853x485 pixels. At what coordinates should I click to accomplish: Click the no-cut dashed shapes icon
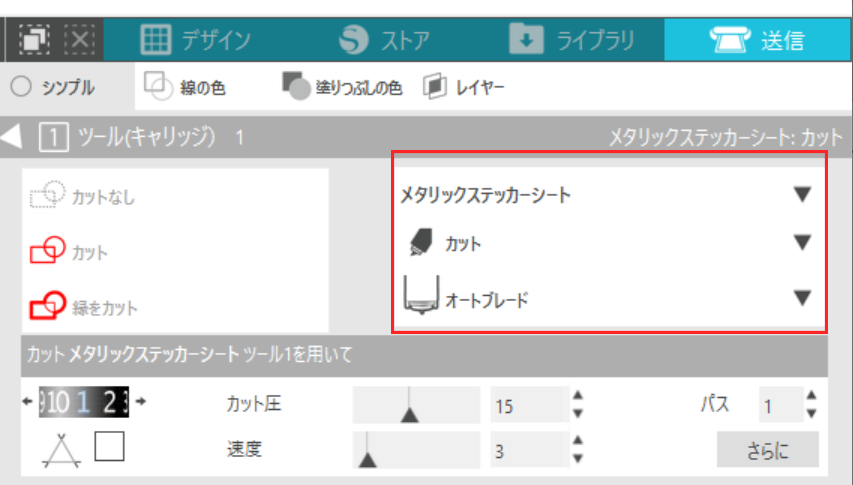47,195
